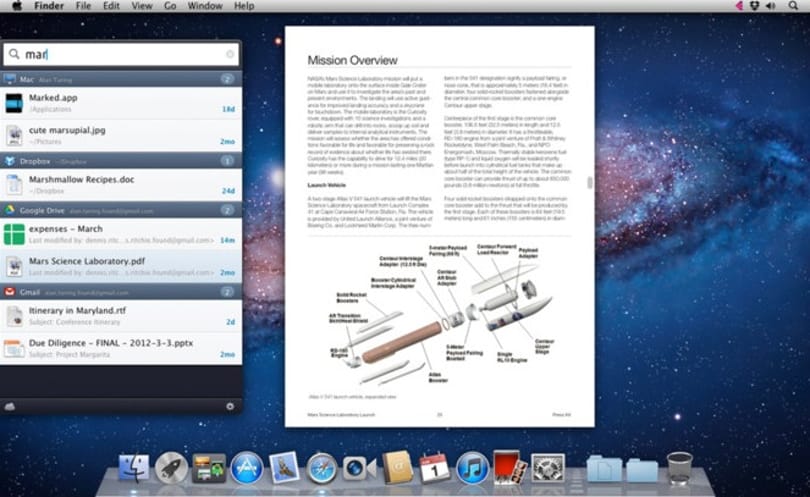Open Mail eagle stamp icon in Dock
The height and width of the screenshot is (497, 810).
tap(284, 468)
